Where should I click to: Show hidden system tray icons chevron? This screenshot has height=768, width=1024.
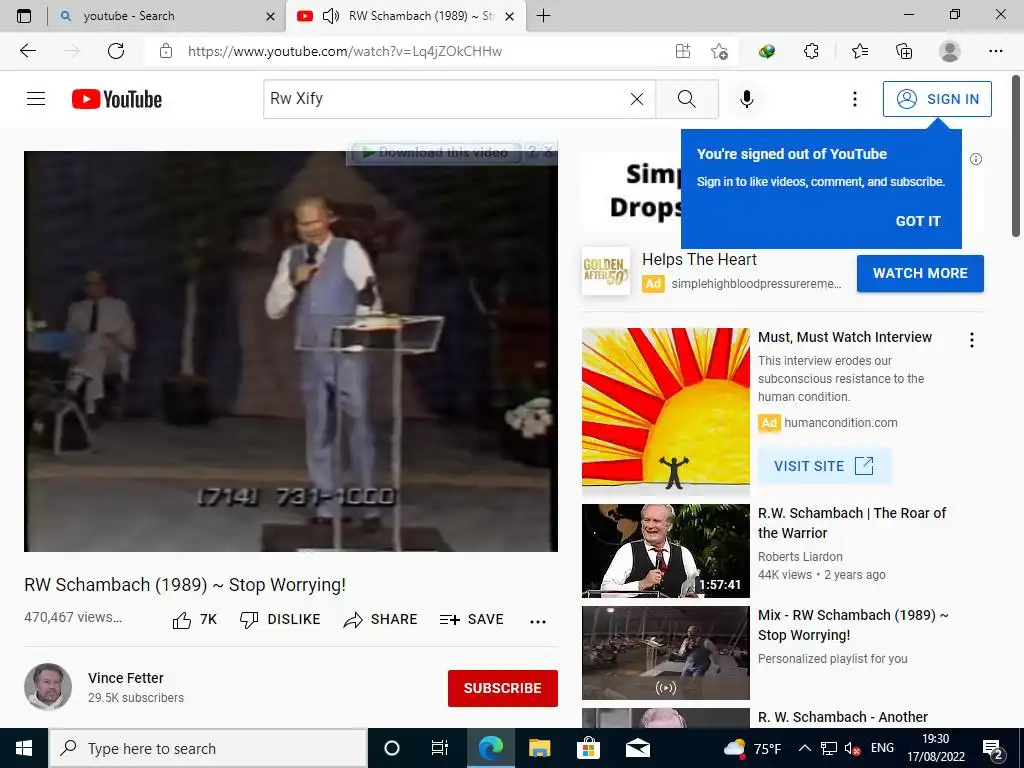click(805, 748)
